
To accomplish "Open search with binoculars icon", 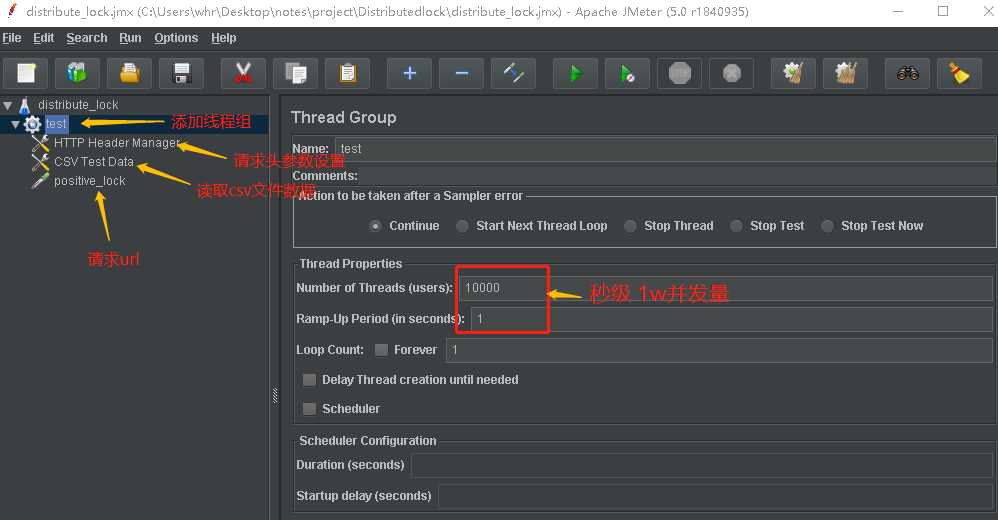I will tap(908, 73).
